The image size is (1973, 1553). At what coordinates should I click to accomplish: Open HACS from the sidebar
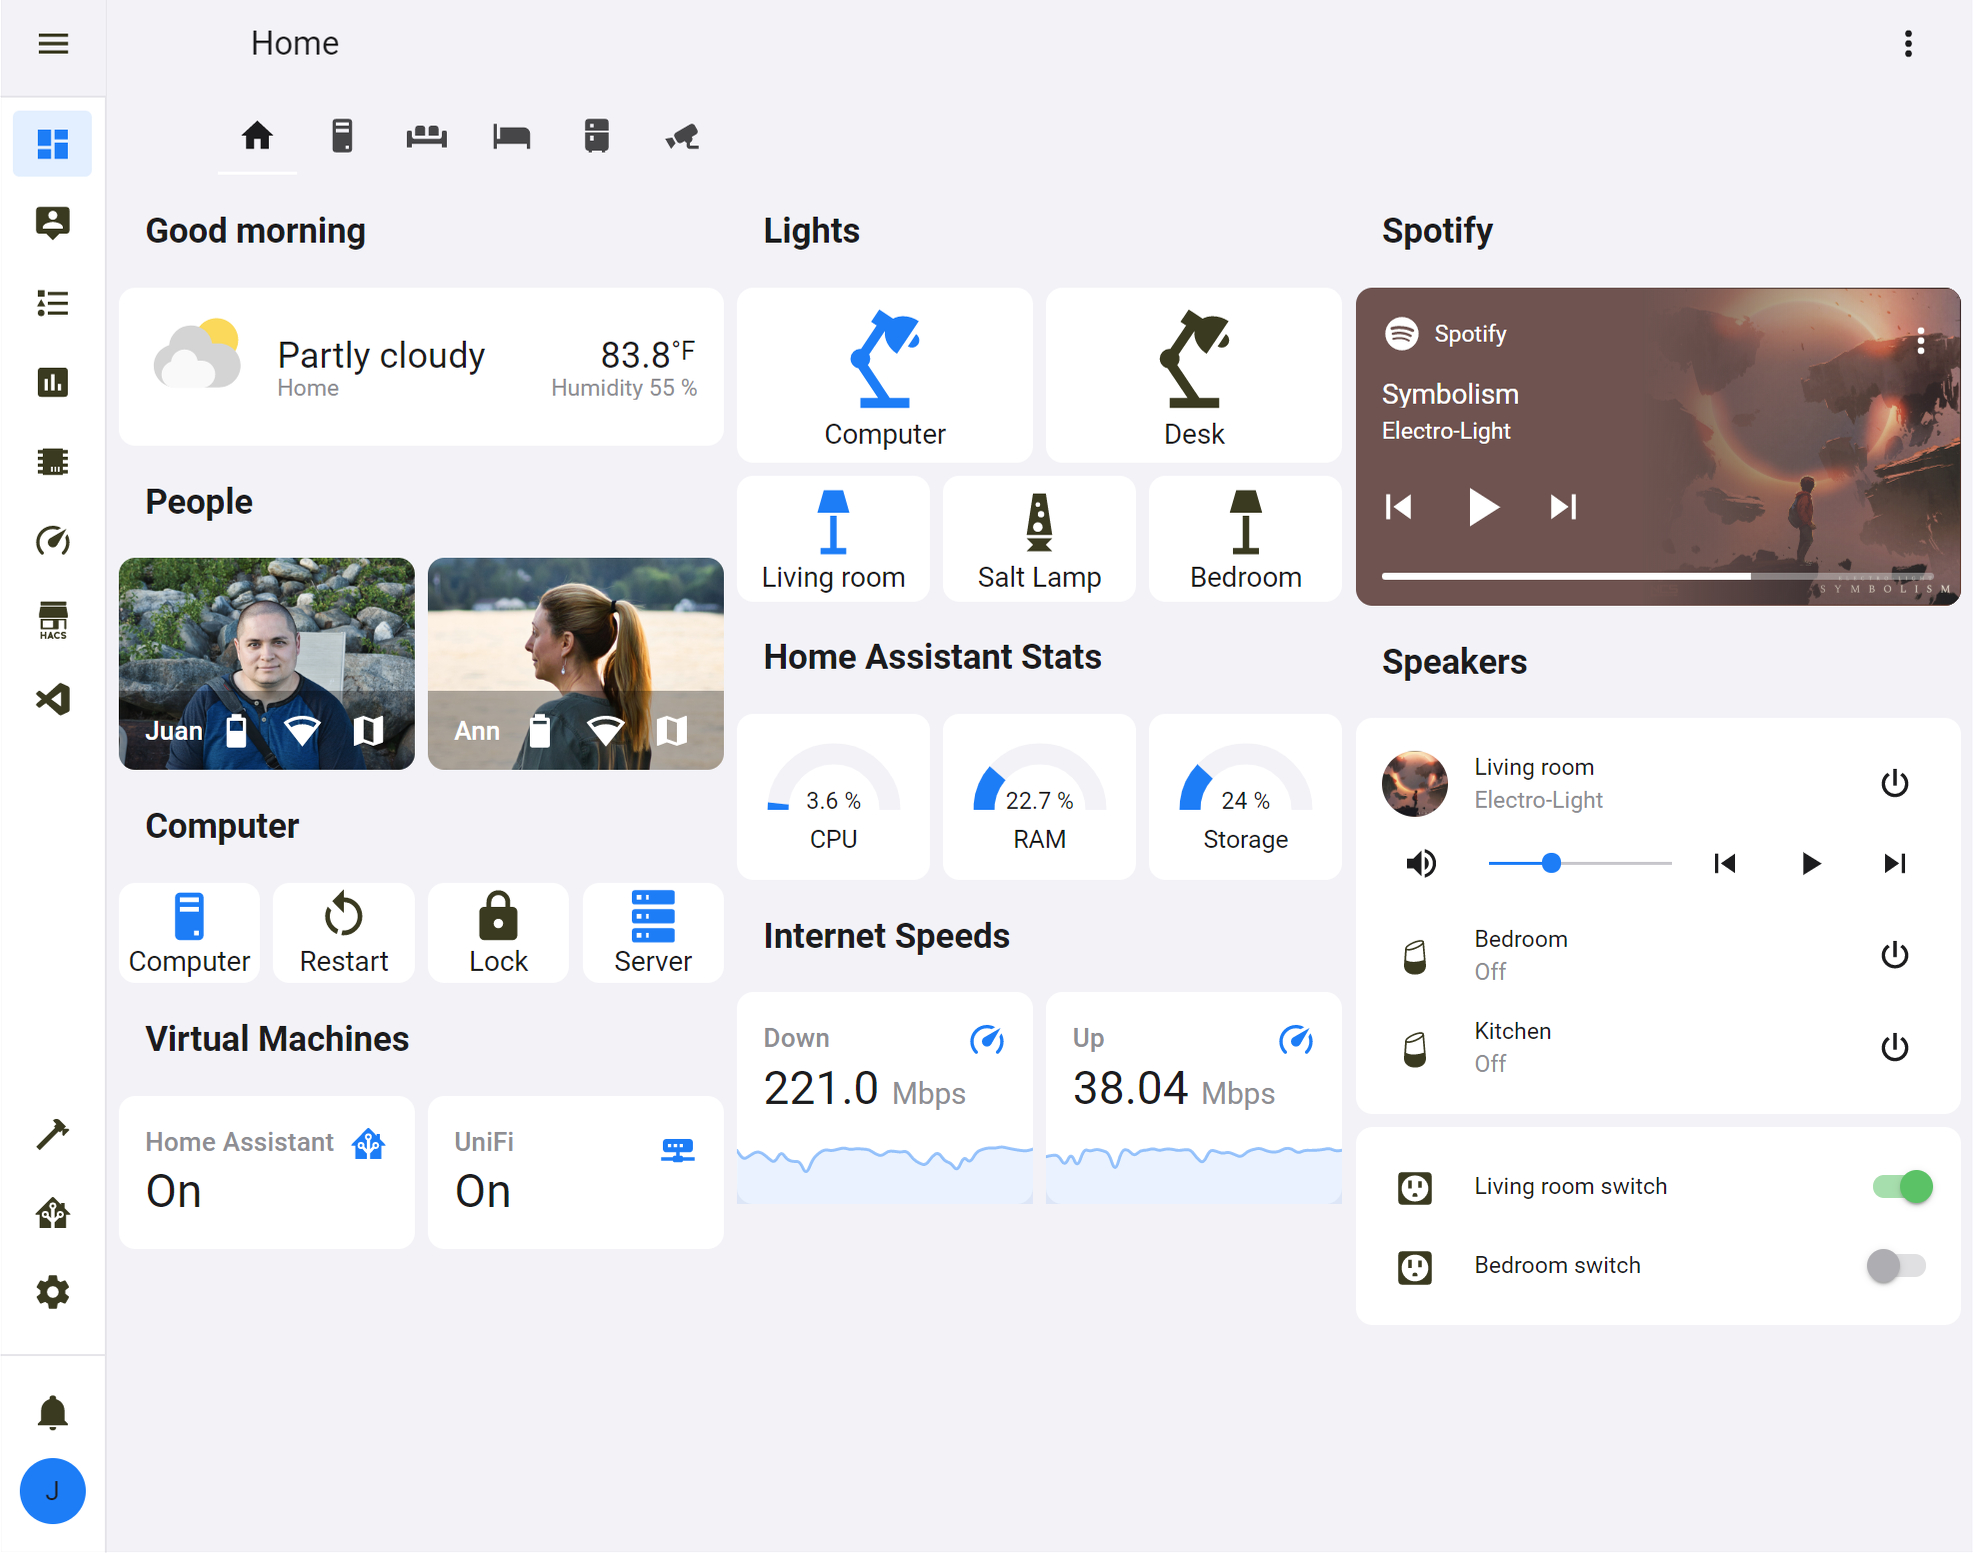point(52,620)
